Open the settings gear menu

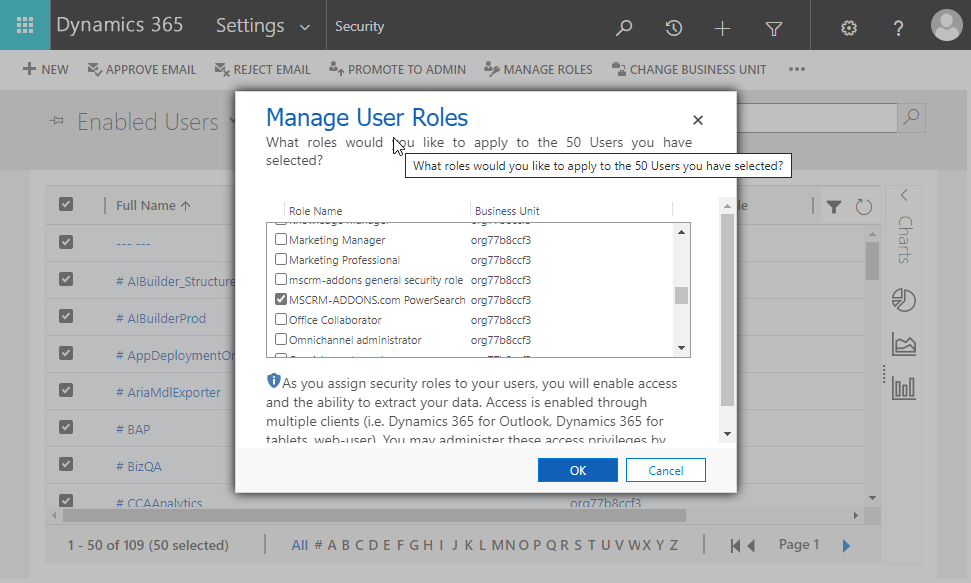click(848, 26)
